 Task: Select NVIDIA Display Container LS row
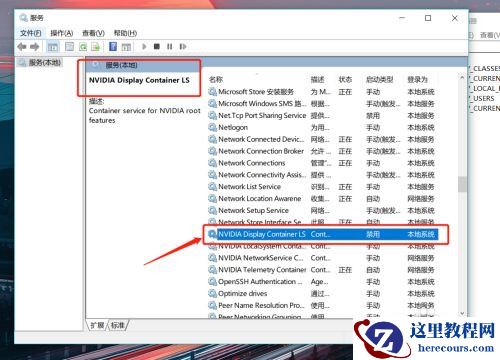click(x=322, y=234)
